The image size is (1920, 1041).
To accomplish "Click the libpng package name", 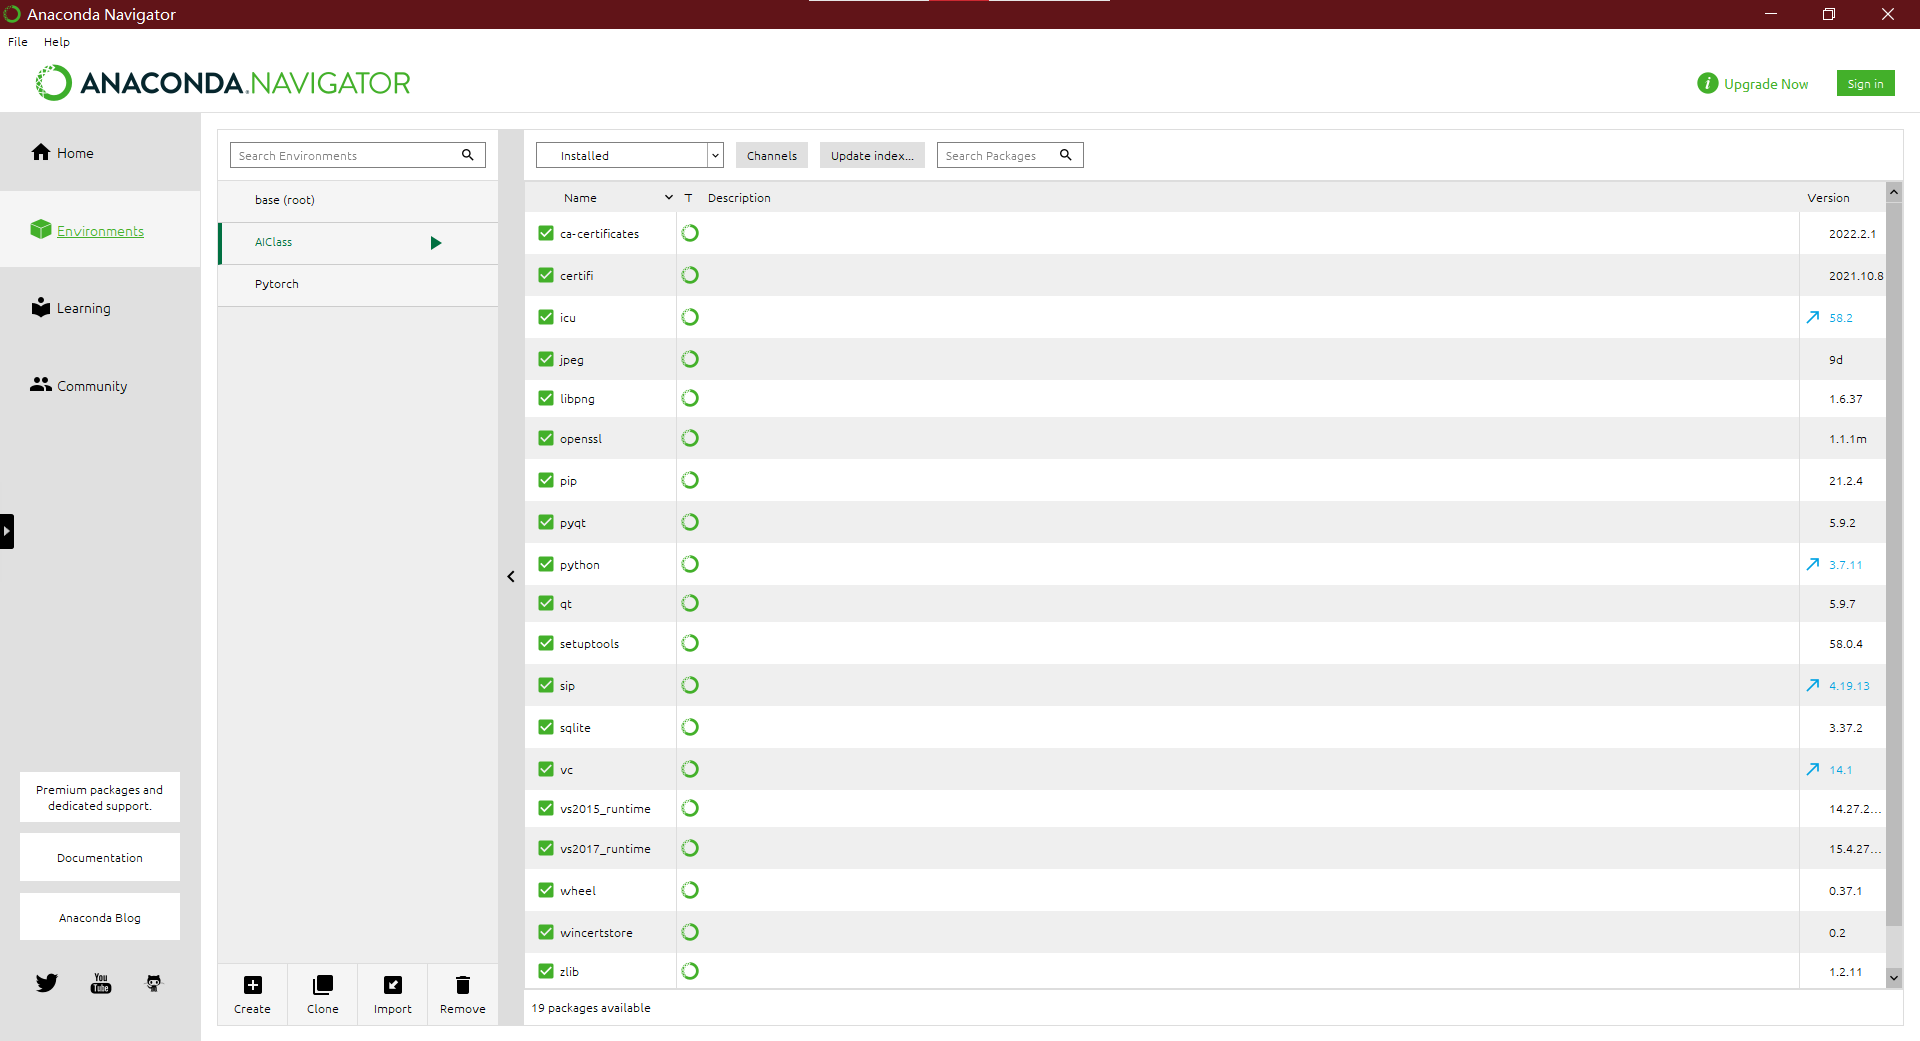I will coord(577,399).
